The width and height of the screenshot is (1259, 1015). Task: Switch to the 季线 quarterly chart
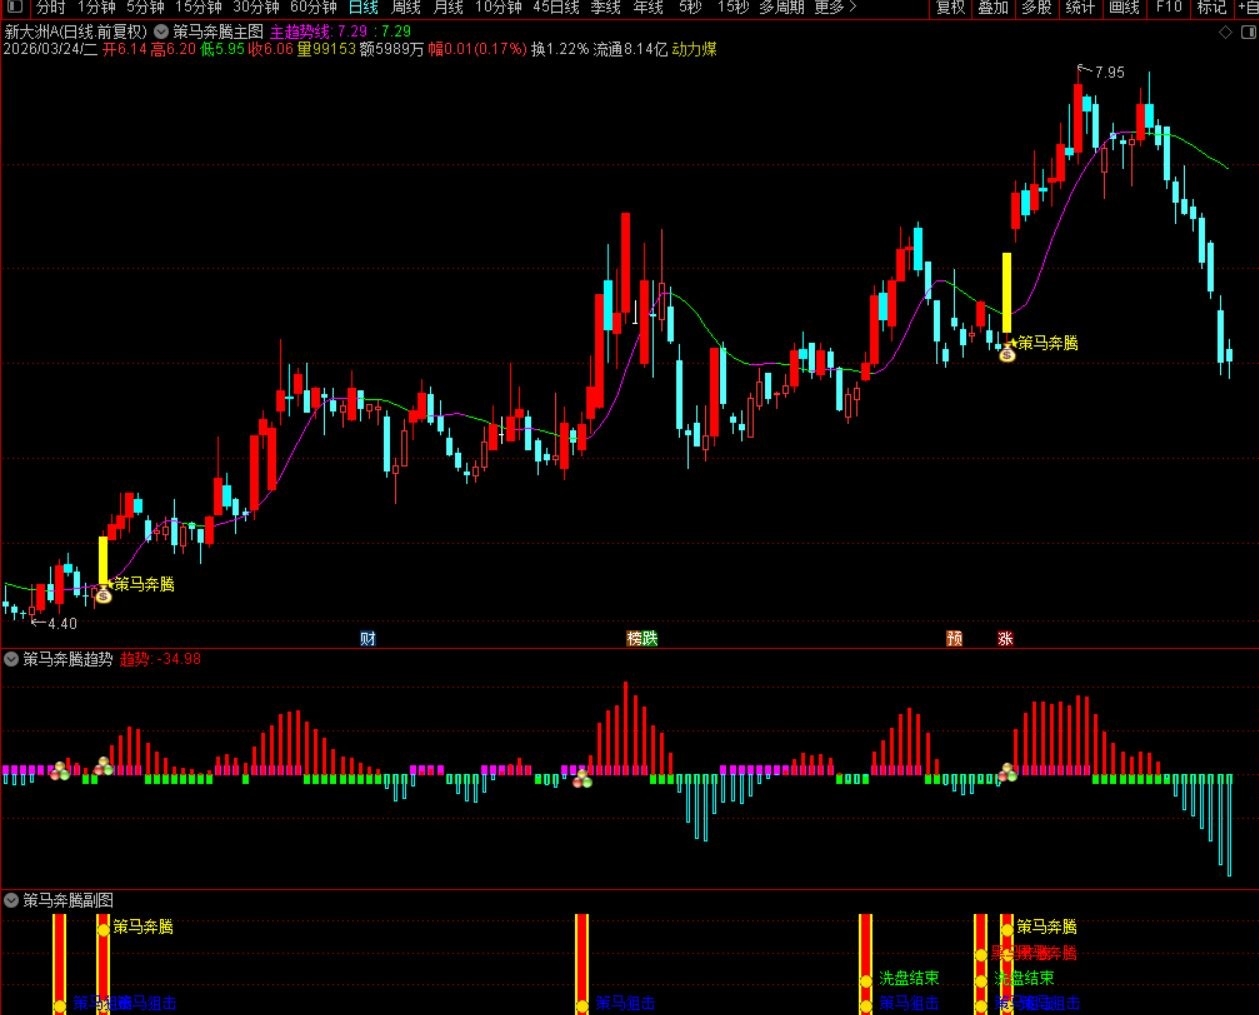click(606, 7)
